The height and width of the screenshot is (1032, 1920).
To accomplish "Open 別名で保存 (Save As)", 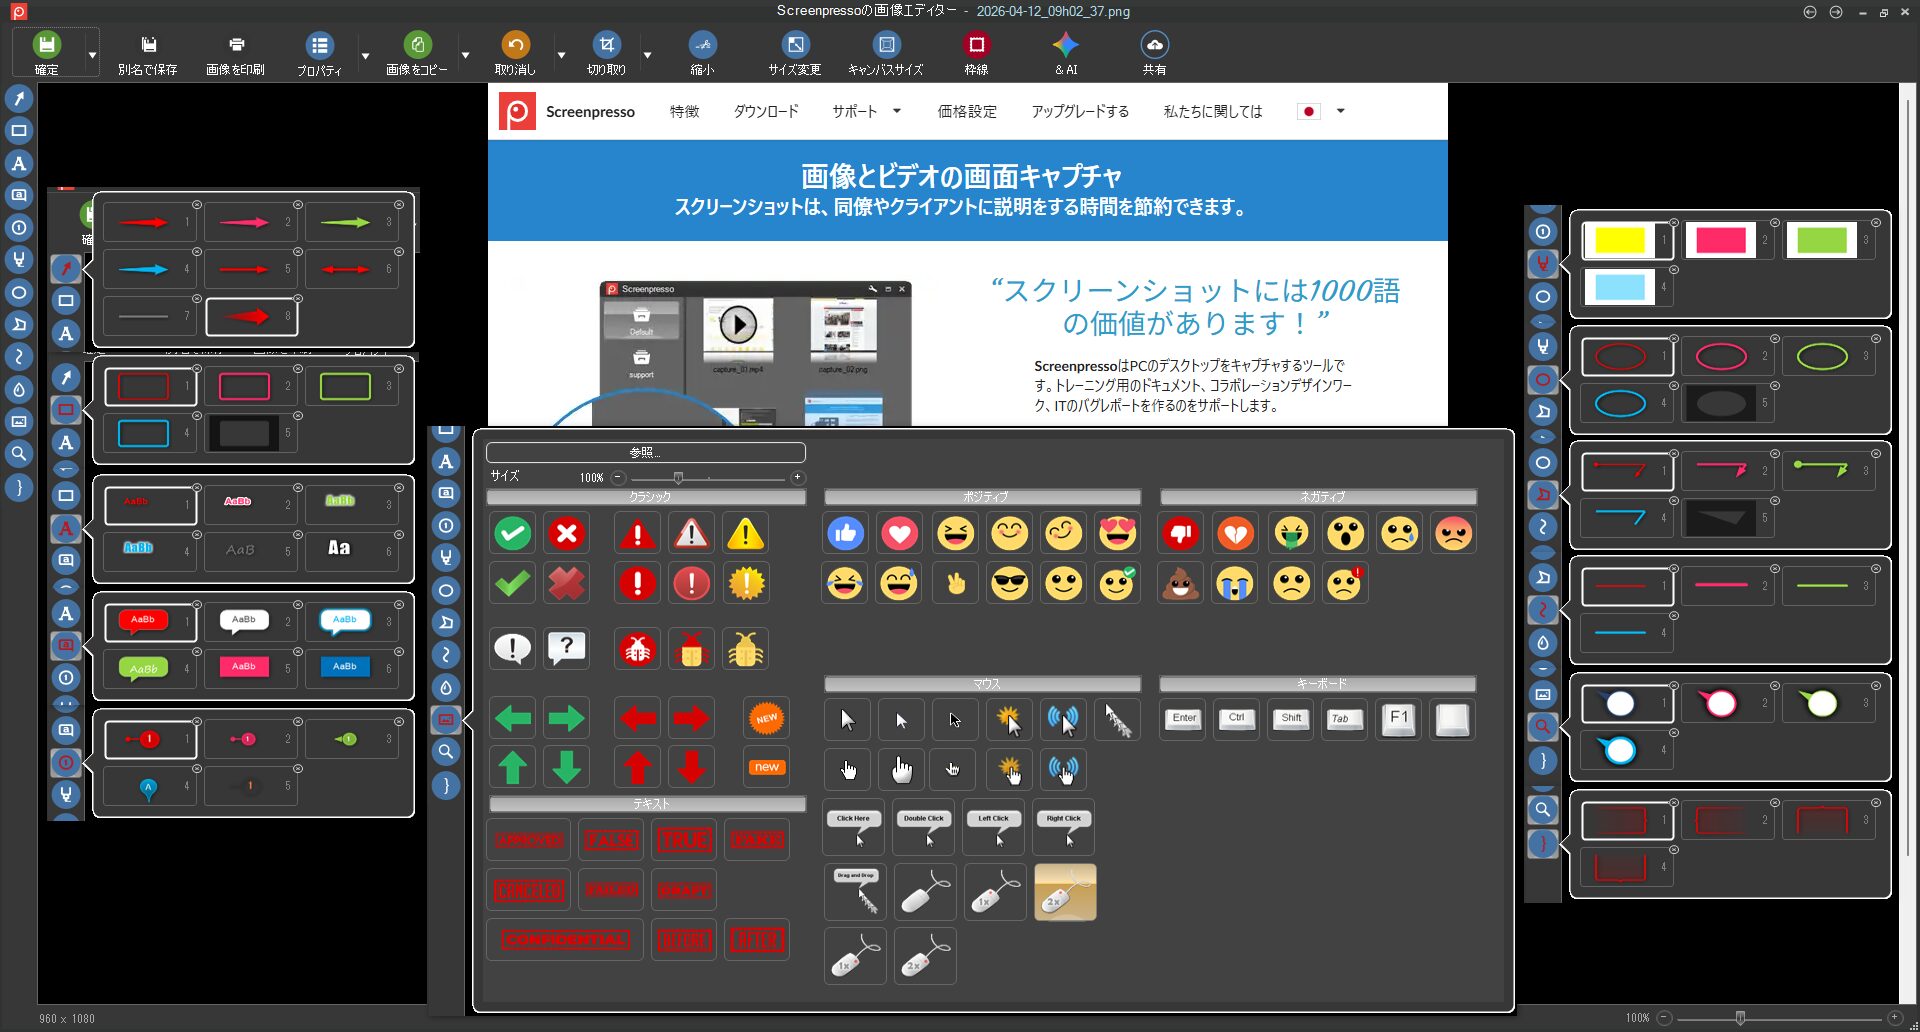I will pyautogui.click(x=148, y=45).
